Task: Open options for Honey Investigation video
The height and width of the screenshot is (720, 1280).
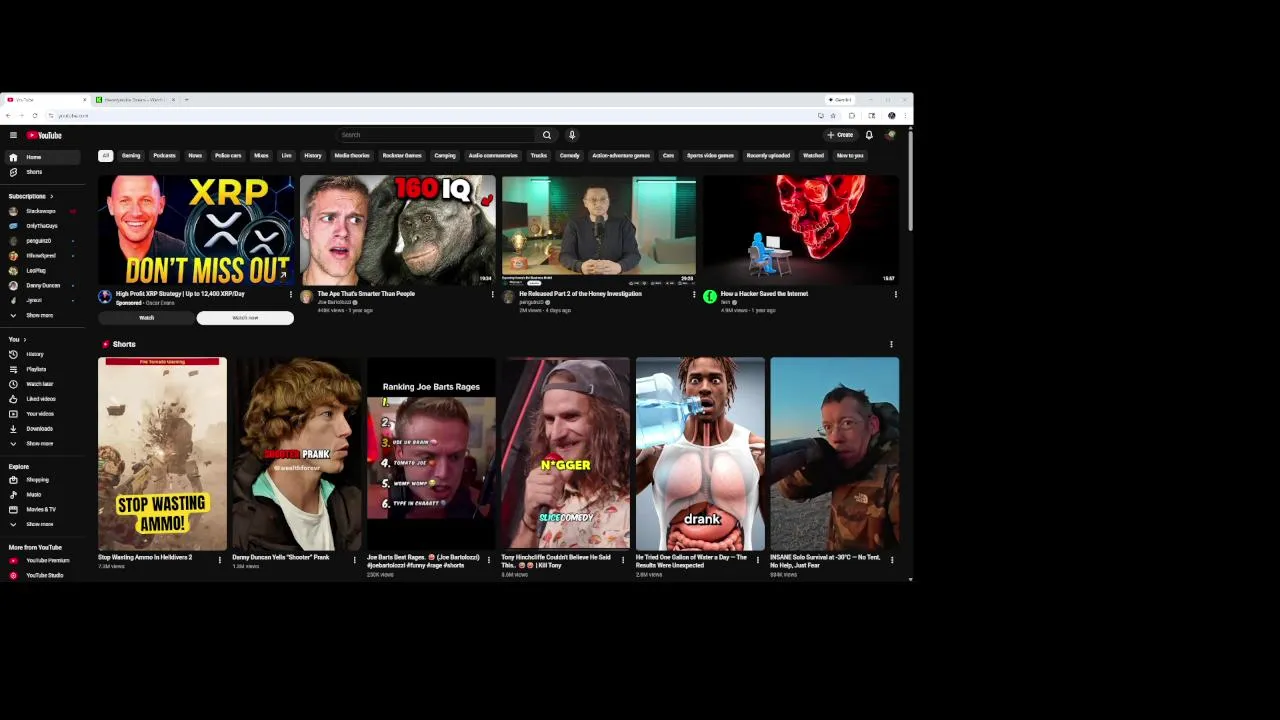Action: (x=694, y=294)
